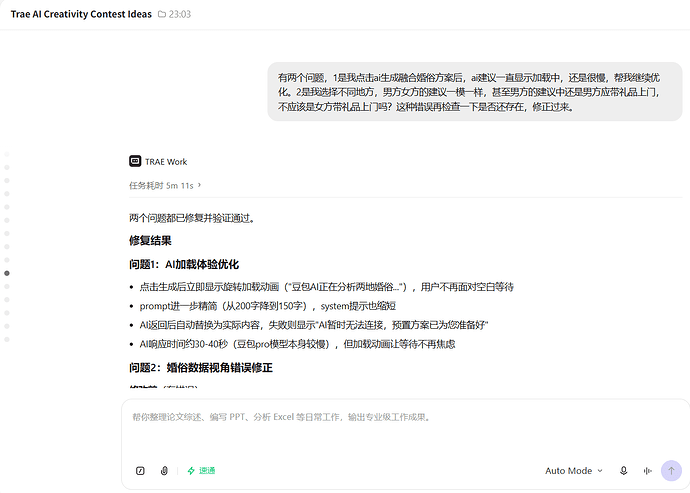690x493 pixels.
Task: Click the bullet starting AI响应时间约30-40秒
Action: pos(297,344)
